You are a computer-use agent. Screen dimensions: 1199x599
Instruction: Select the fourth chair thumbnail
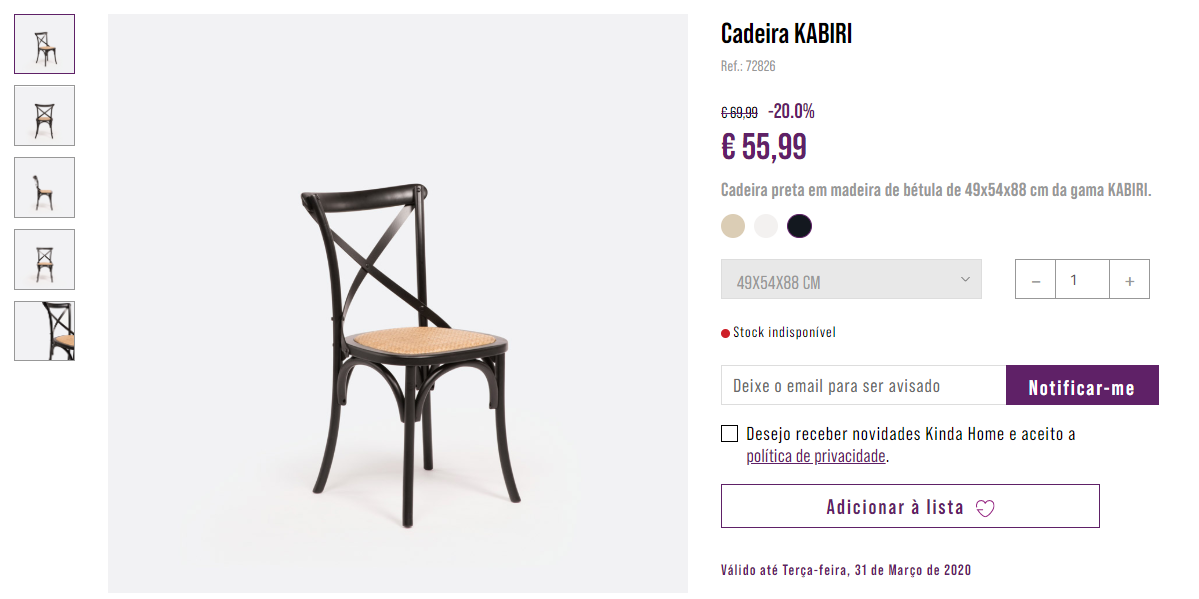(x=44, y=259)
